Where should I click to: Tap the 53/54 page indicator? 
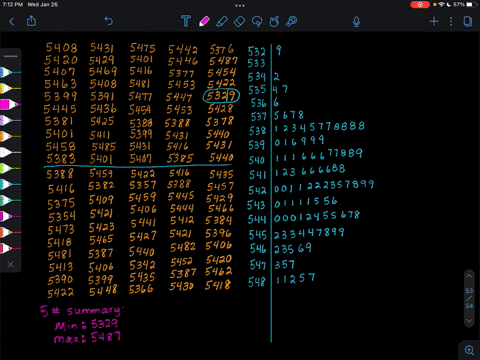[x=469, y=298]
